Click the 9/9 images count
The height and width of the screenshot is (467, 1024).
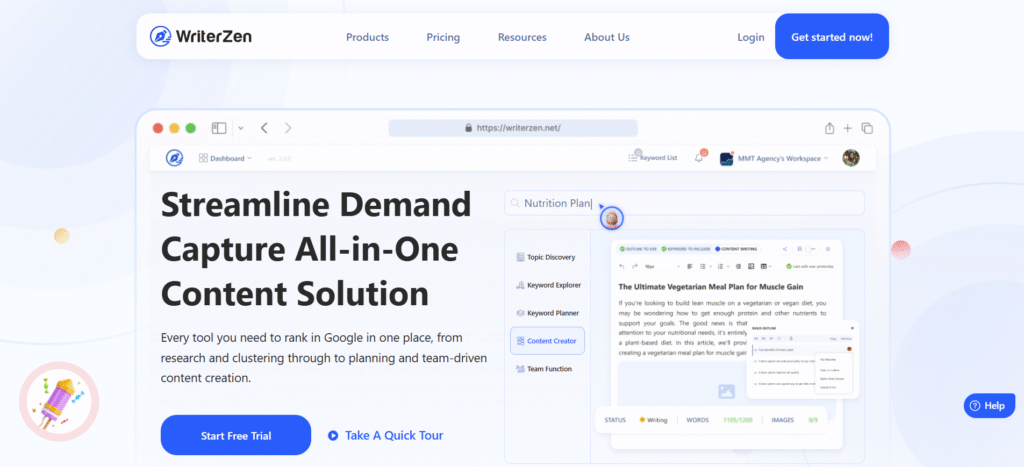813,420
